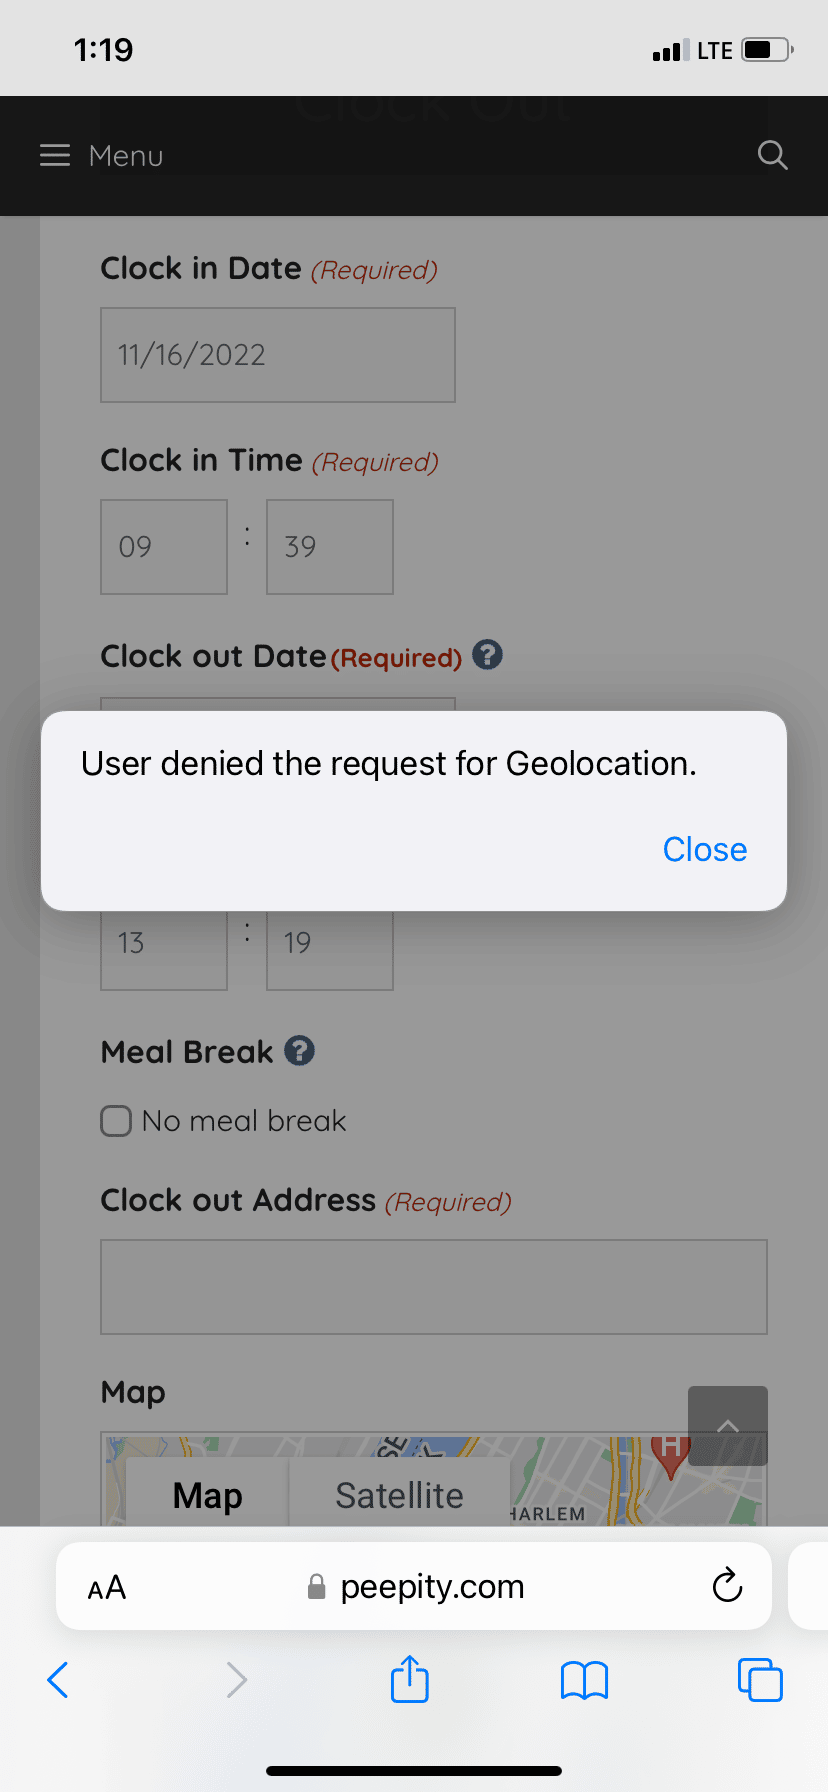
Task: Select the Map view tab
Action: [x=207, y=1495]
